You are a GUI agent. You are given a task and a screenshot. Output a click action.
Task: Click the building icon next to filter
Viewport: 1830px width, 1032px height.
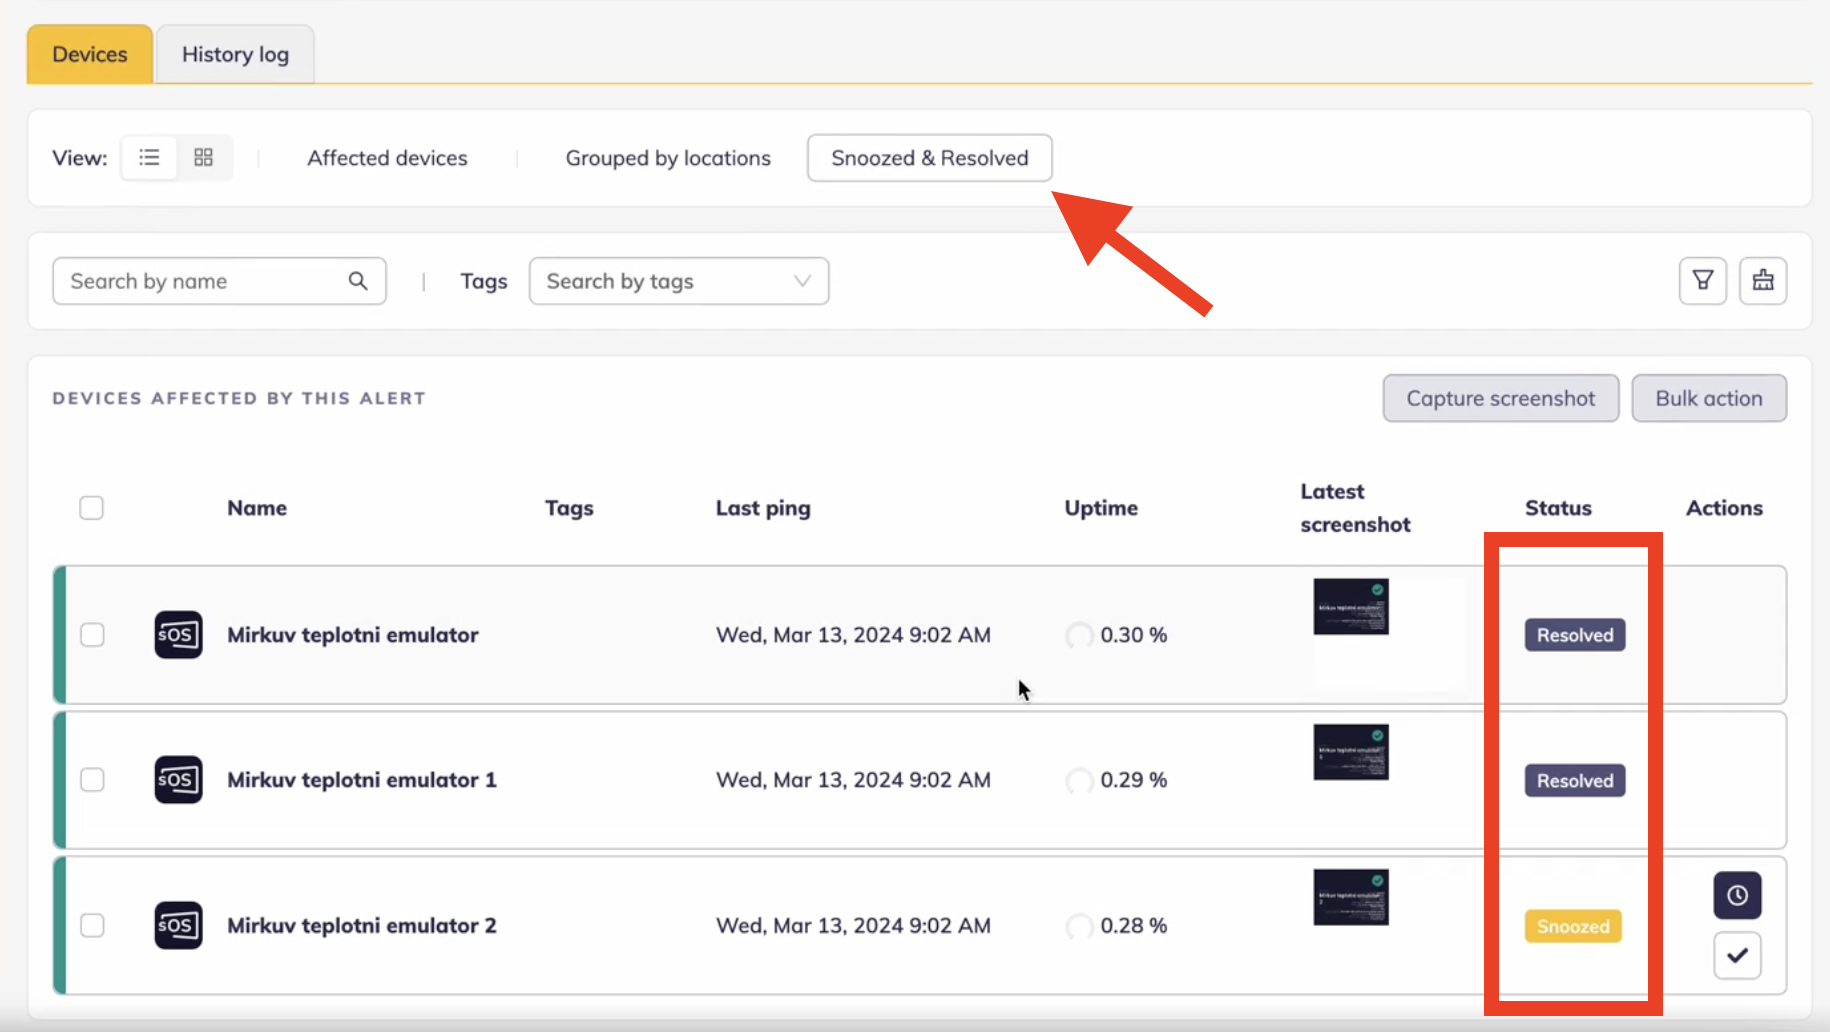coord(1762,281)
